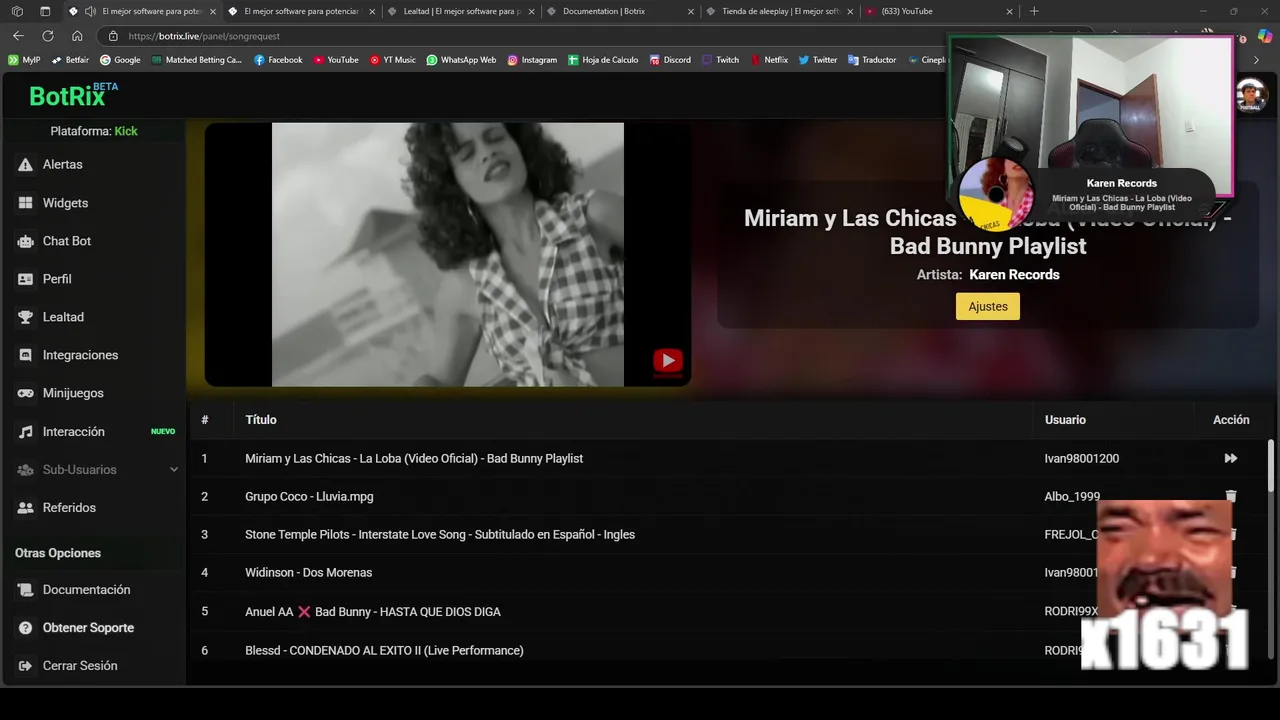Open the WhatsApp Web bookmark
The width and height of the screenshot is (1280, 720).
[x=461, y=60]
